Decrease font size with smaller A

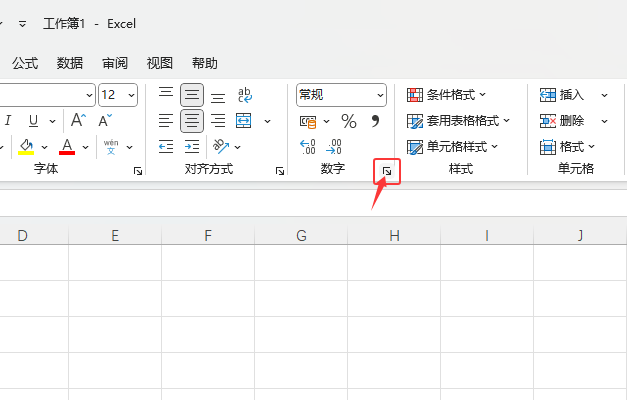(x=105, y=120)
